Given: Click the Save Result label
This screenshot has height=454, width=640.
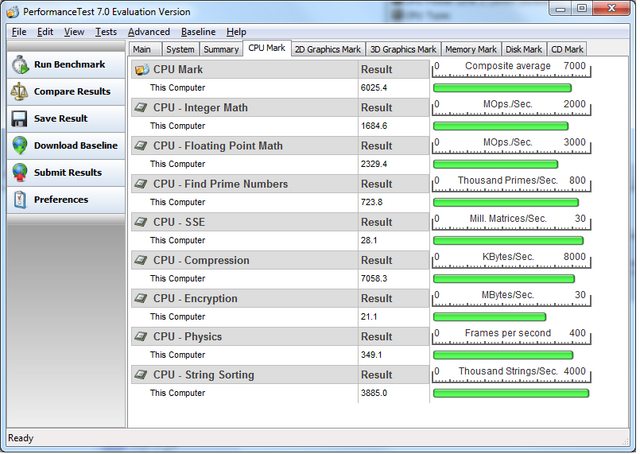Looking at the screenshot, I should 61,119.
